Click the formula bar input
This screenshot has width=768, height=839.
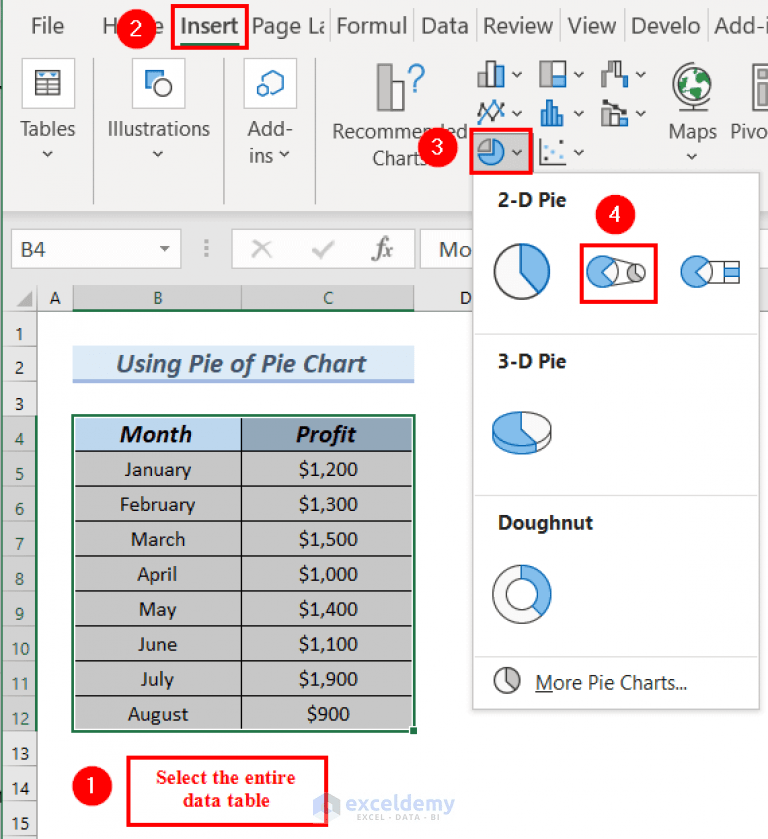pyautogui.click(x=446, y=249)
